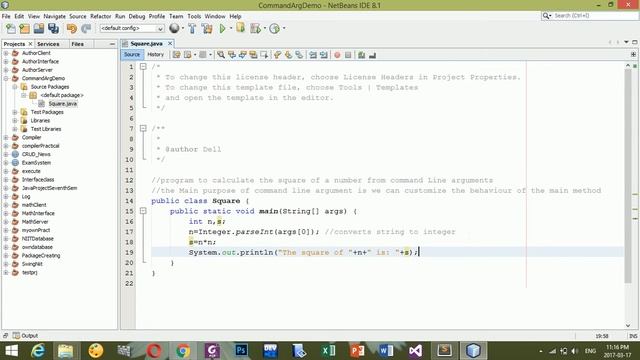Image resolution: width=640 pixels, height=360 pixels.
Task: Open Photoshop from the taskbar
Action: pos(241,351)
